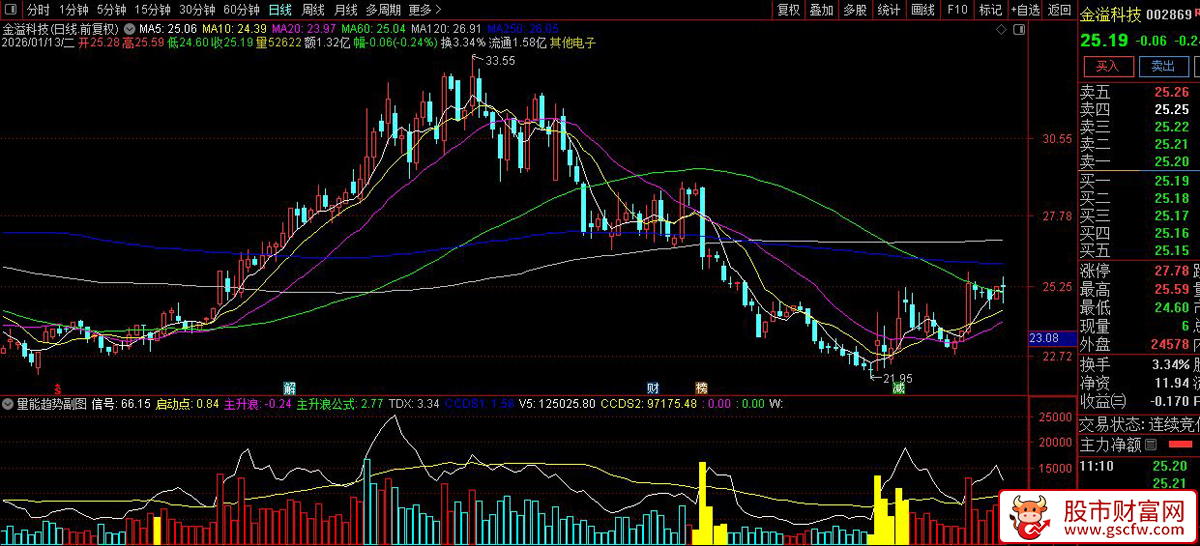Switch chart to 周线 weekly period
The width and height of the screenshot is (1200, 546).
pos(314,10)
